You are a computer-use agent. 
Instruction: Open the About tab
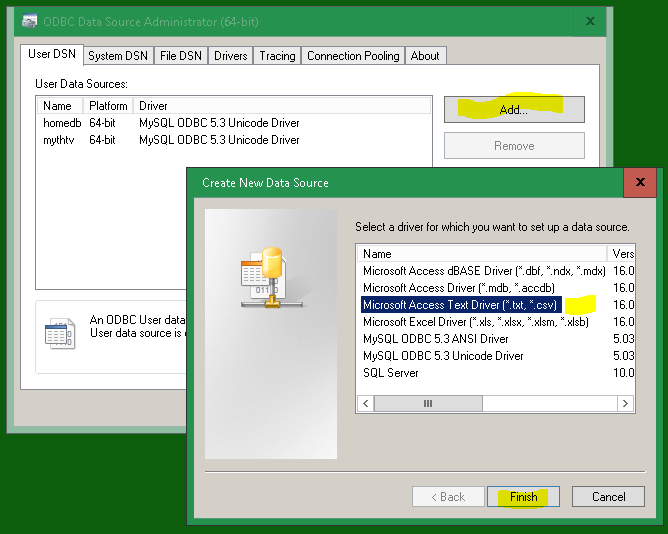point(425,56)
